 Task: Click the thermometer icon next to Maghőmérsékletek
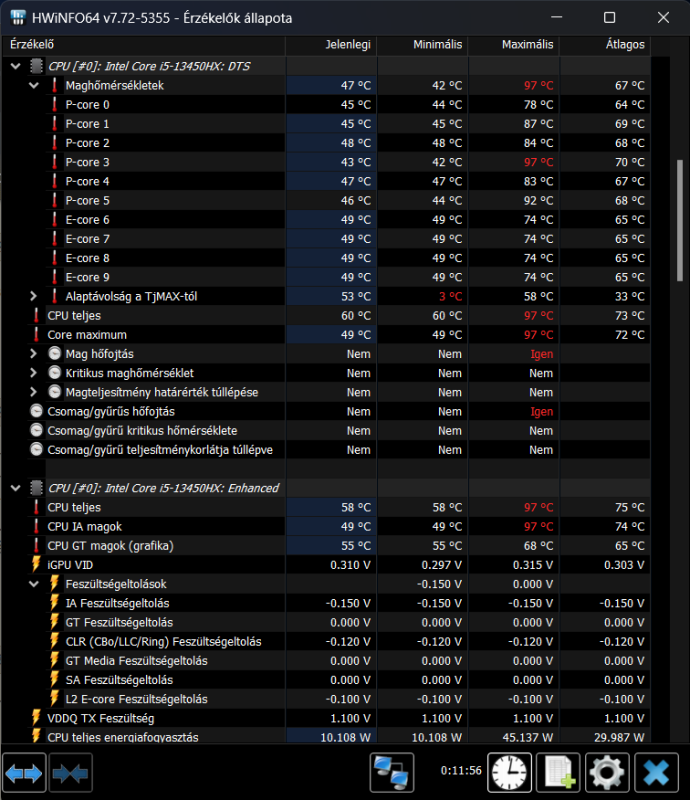55,85
